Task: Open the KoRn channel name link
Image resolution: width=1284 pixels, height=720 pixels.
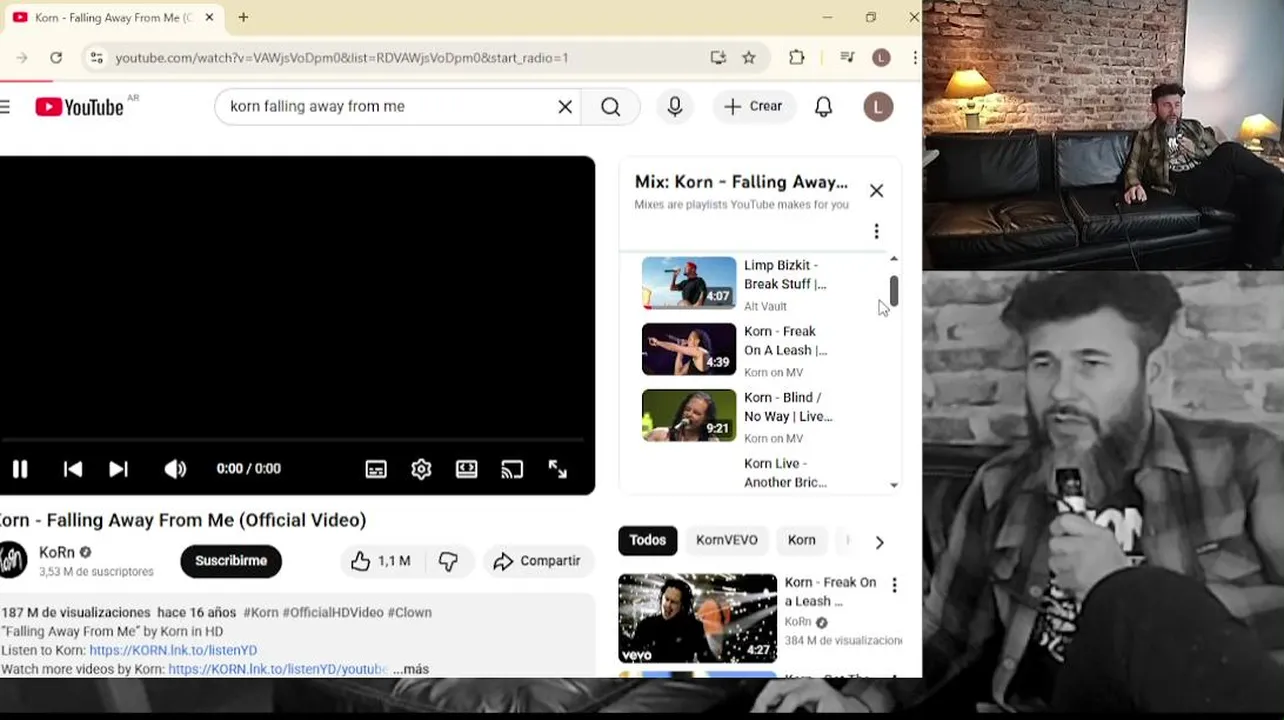Action: tap(56, 552)
